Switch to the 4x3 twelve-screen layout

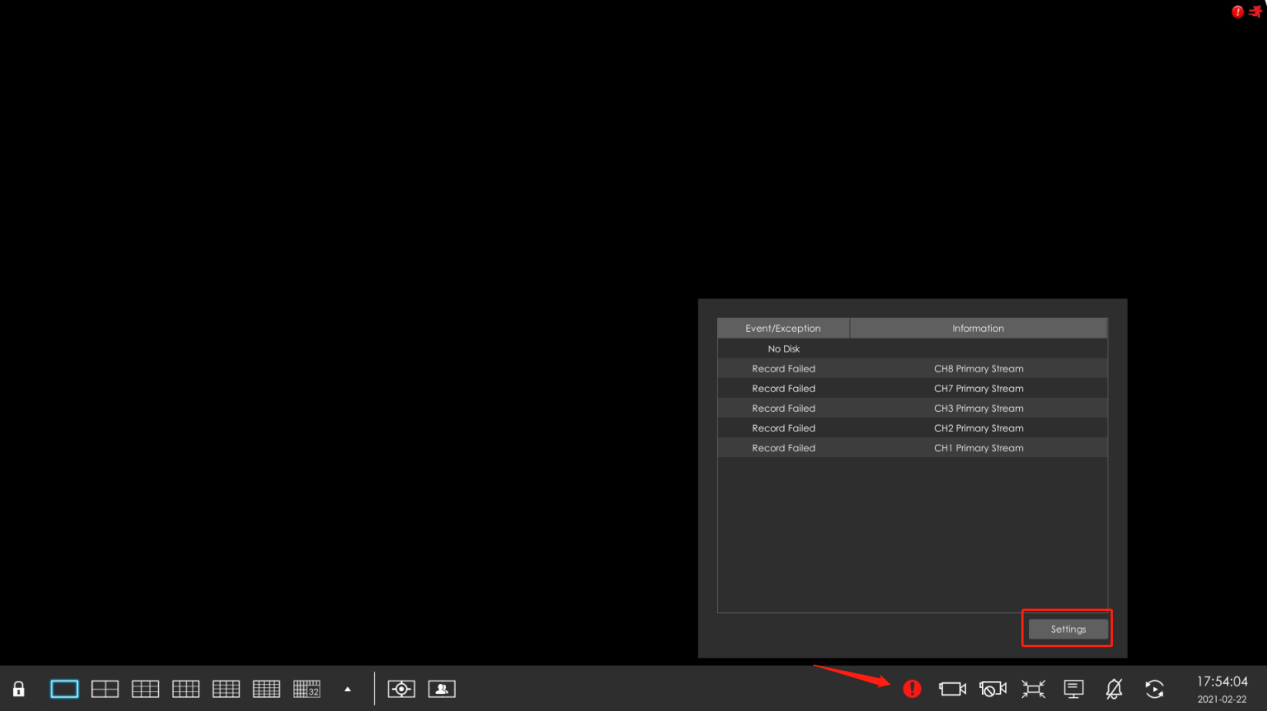[x=186, y=689]
